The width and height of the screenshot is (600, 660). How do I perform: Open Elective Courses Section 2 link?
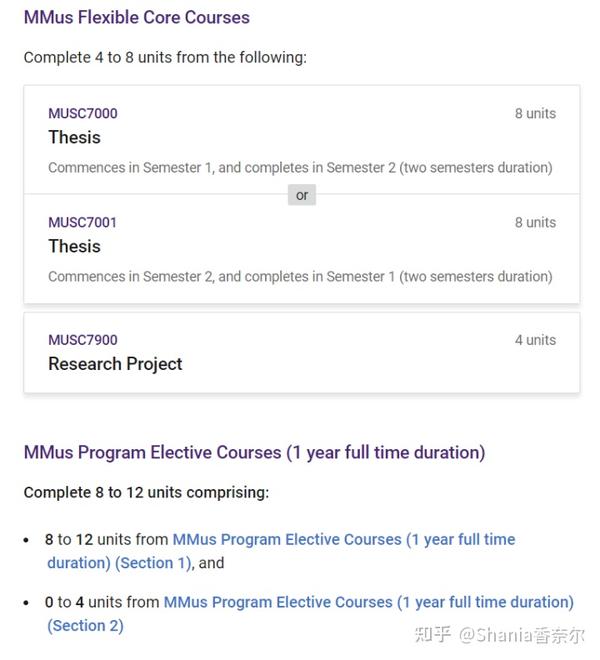pyautogui.click(x=310, y=614)
